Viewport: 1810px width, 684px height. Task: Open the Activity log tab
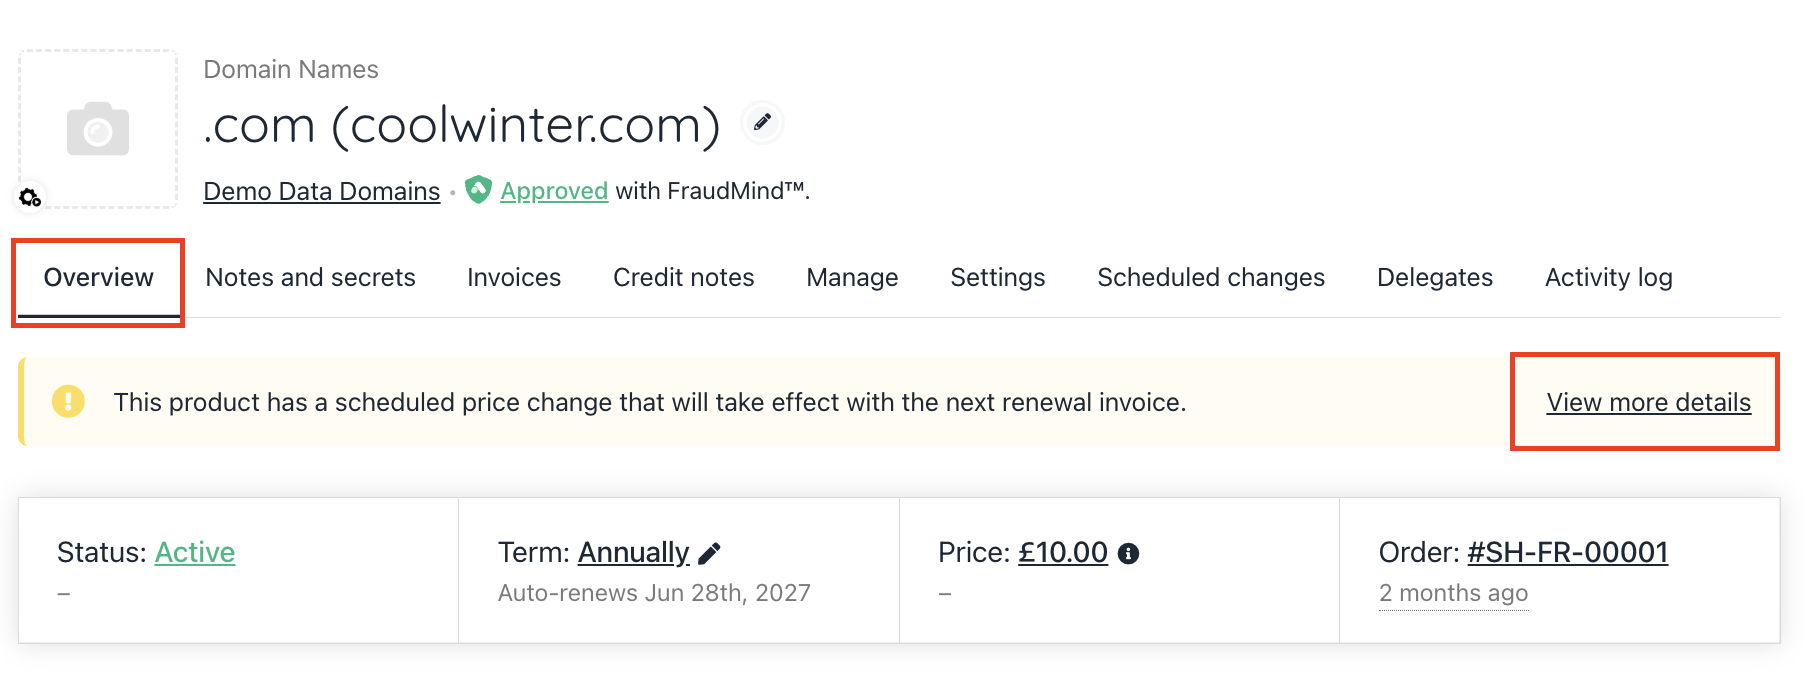click(x=1608, y=277)
